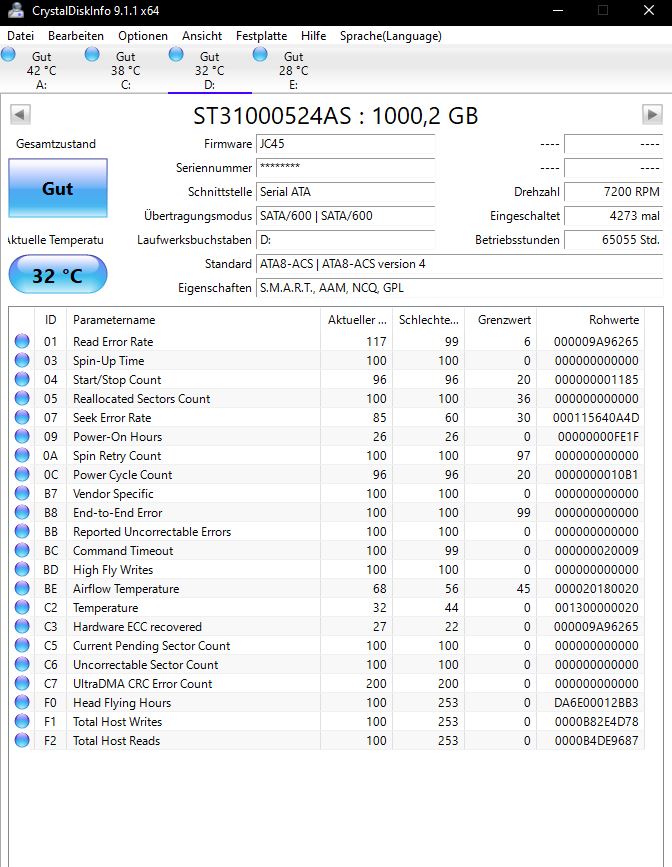This screenshot has height=867, width=672.
Task: Click the Grenzwert column header
Action: click(500, 320)
